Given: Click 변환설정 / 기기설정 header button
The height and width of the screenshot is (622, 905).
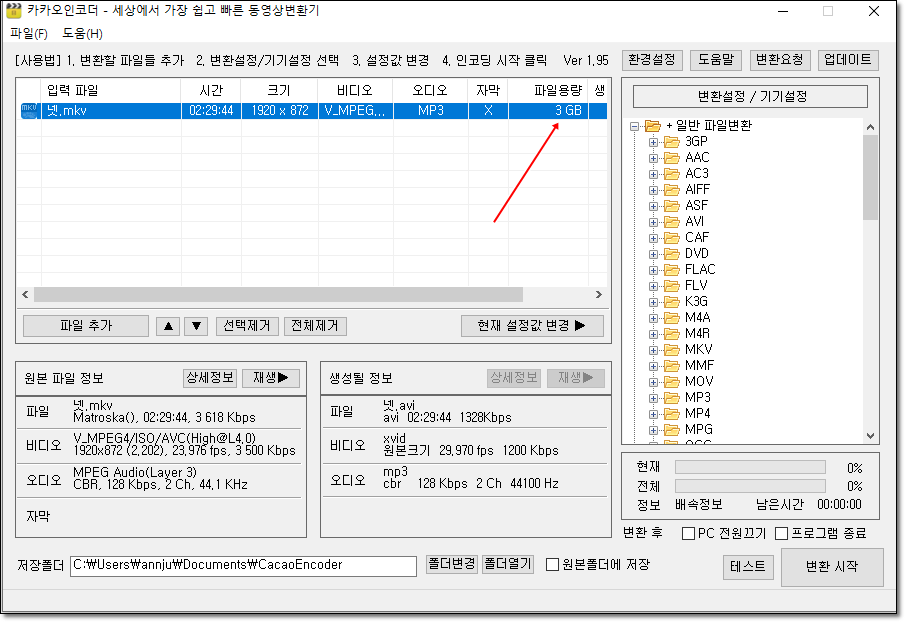Looking at the screenshot, I should coord(750,96).
